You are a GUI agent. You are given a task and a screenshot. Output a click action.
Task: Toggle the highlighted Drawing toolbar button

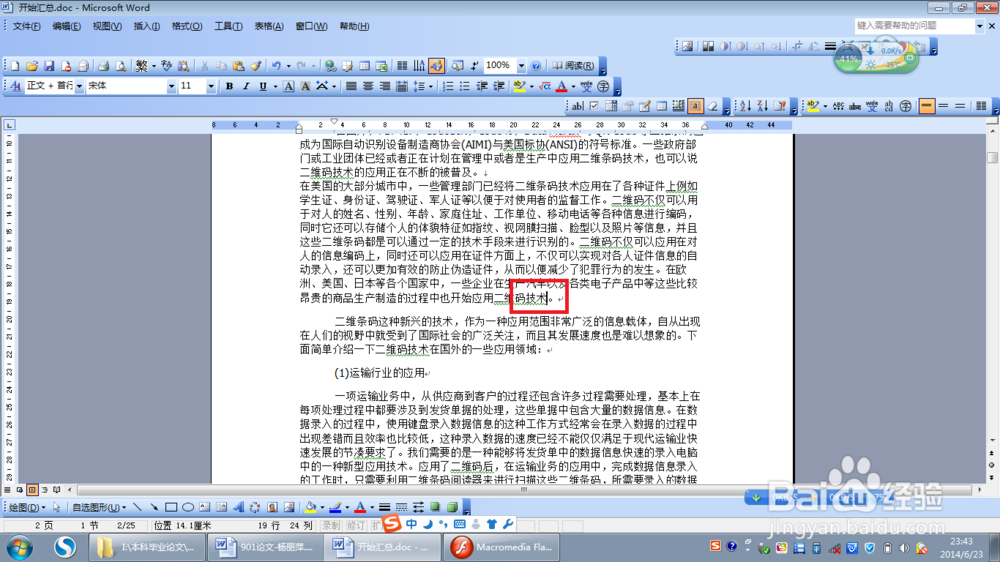point(436,66)
